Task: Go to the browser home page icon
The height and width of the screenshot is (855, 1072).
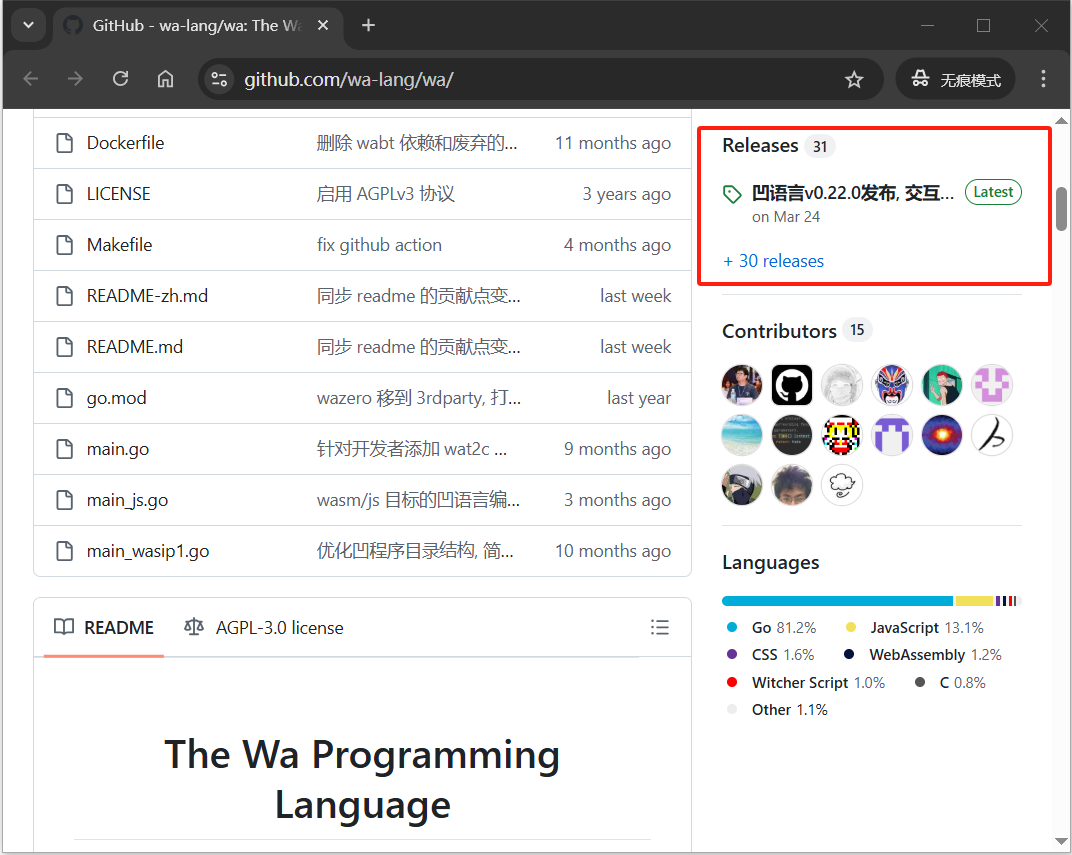Action: 166,79
